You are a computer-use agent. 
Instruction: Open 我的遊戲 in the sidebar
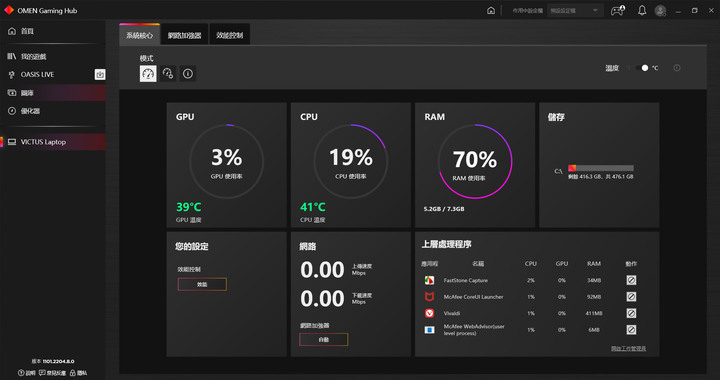[53, 56]
